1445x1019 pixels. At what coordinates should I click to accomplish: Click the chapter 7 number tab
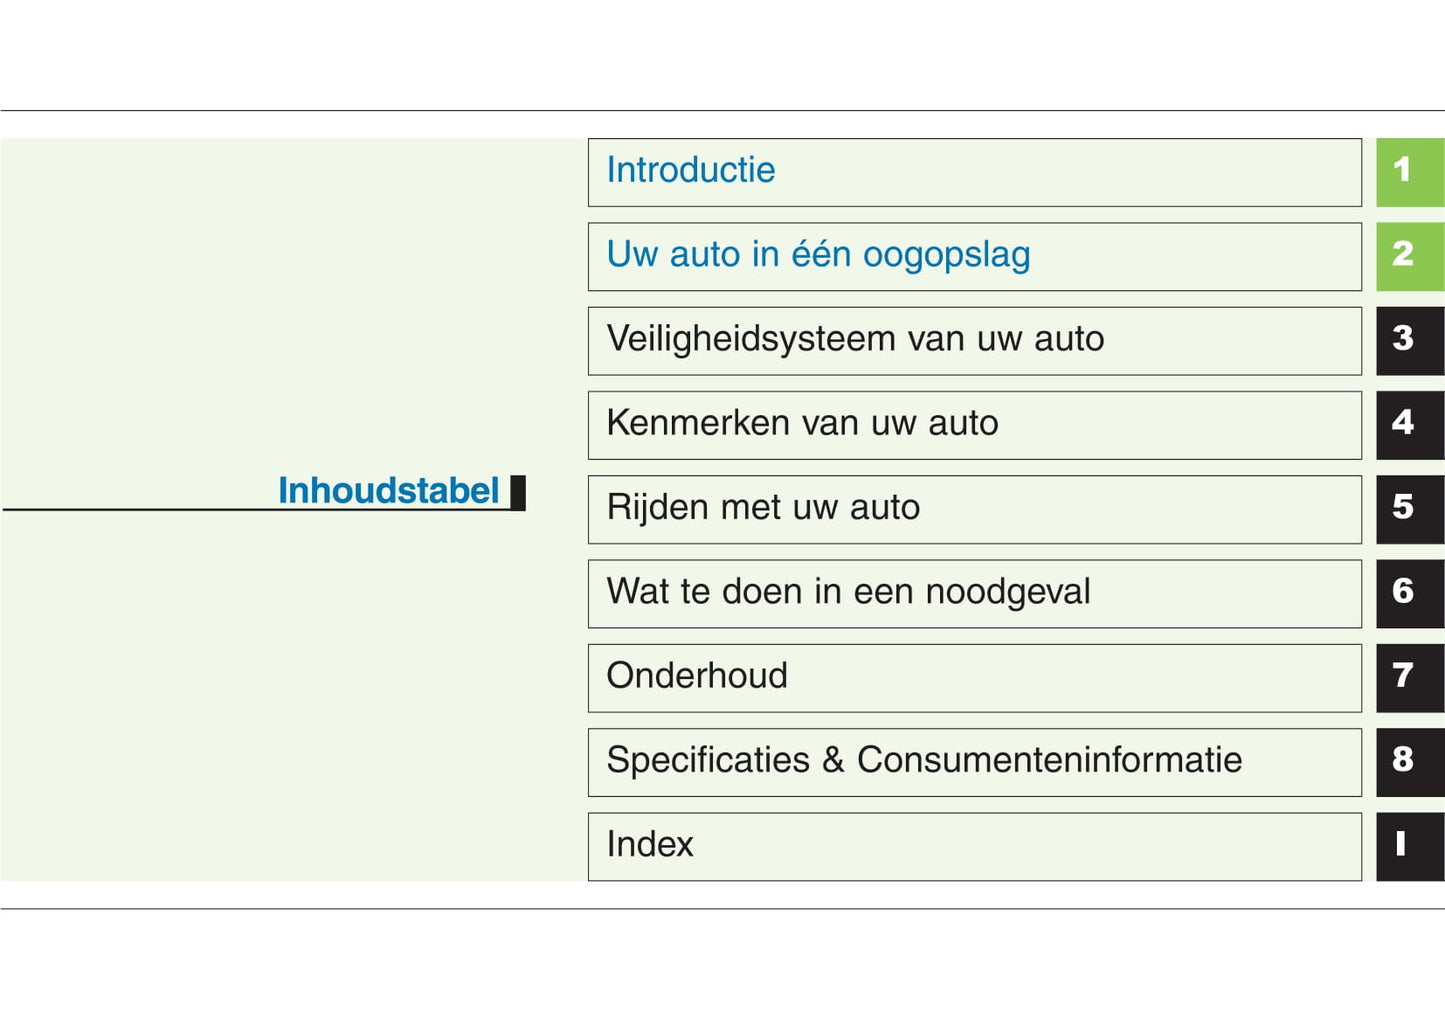click(x=1409, y=677)
